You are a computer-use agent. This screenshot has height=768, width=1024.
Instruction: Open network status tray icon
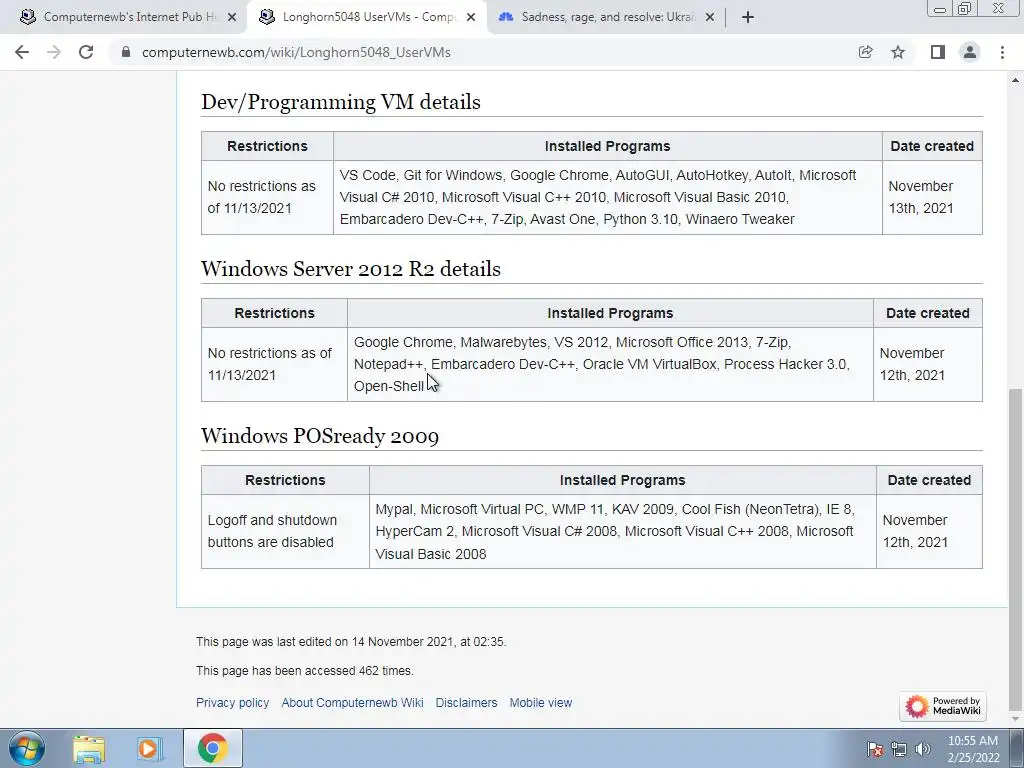tap(899, 749)
